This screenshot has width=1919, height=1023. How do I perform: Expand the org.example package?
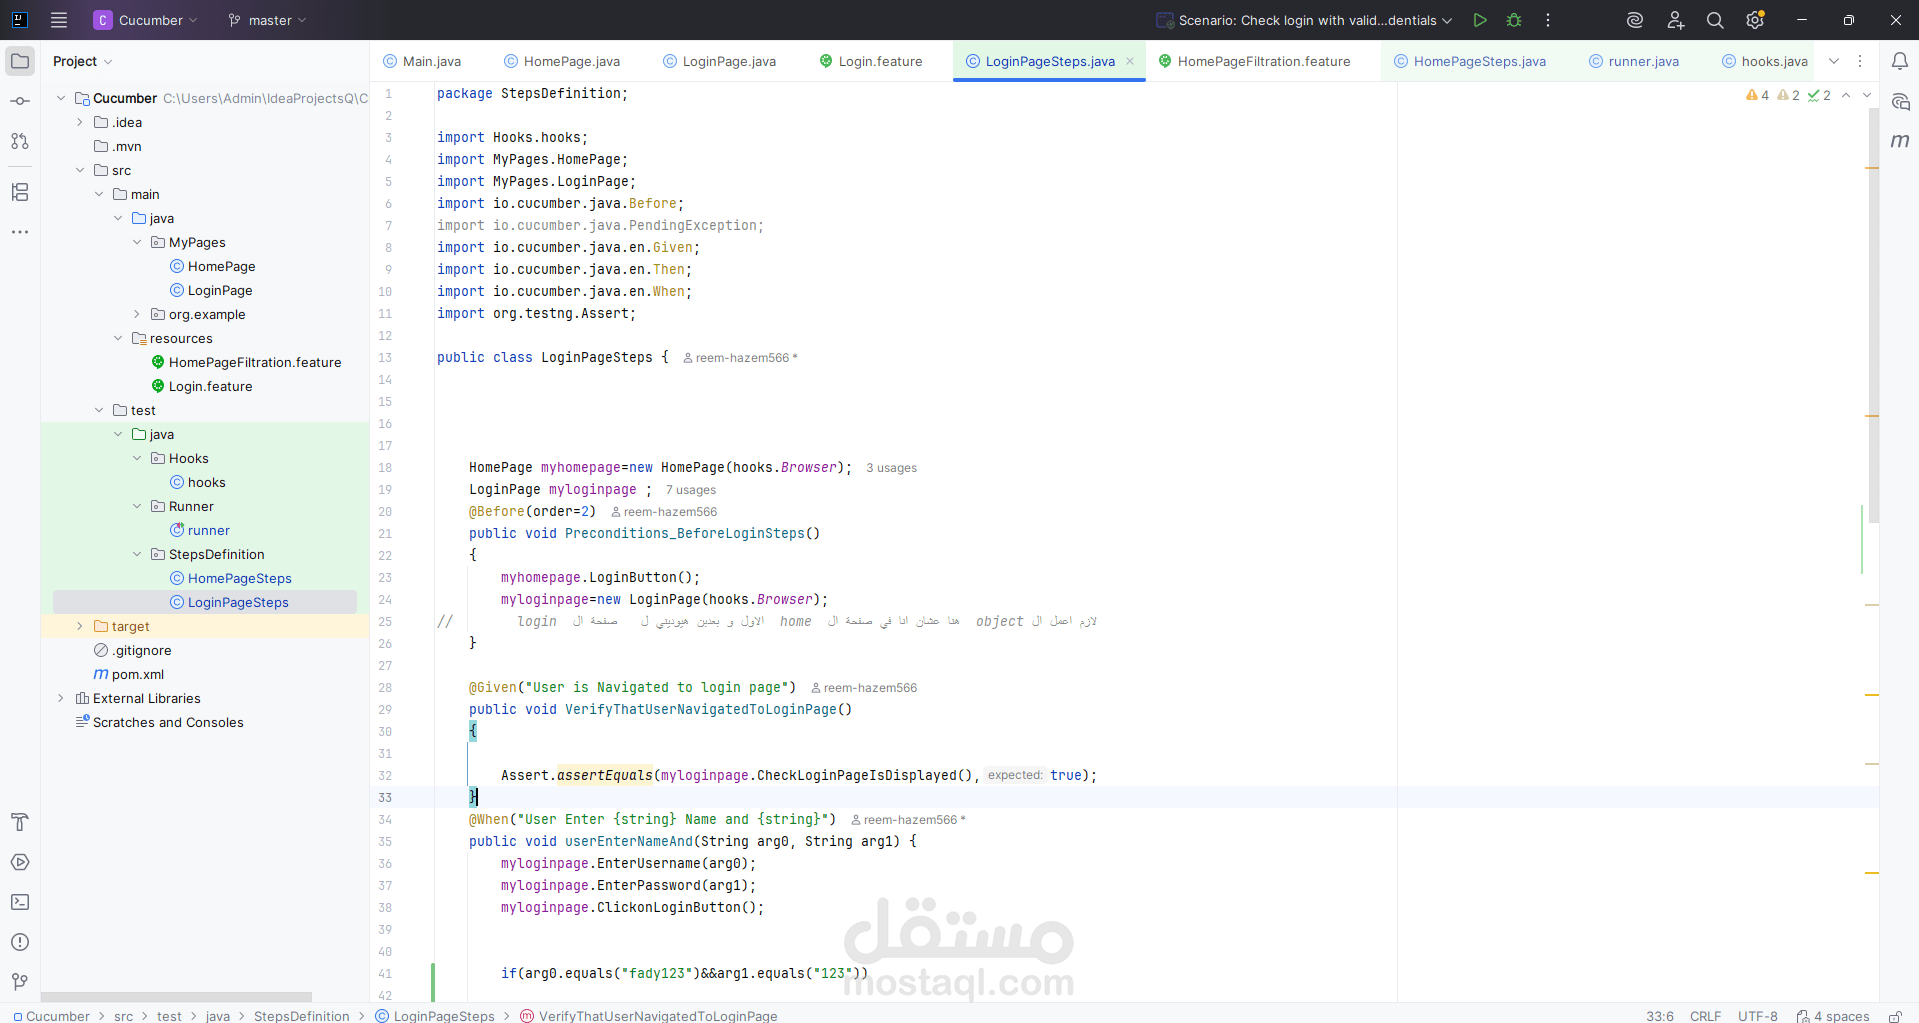pyautogui.click(x=137, y=314)
